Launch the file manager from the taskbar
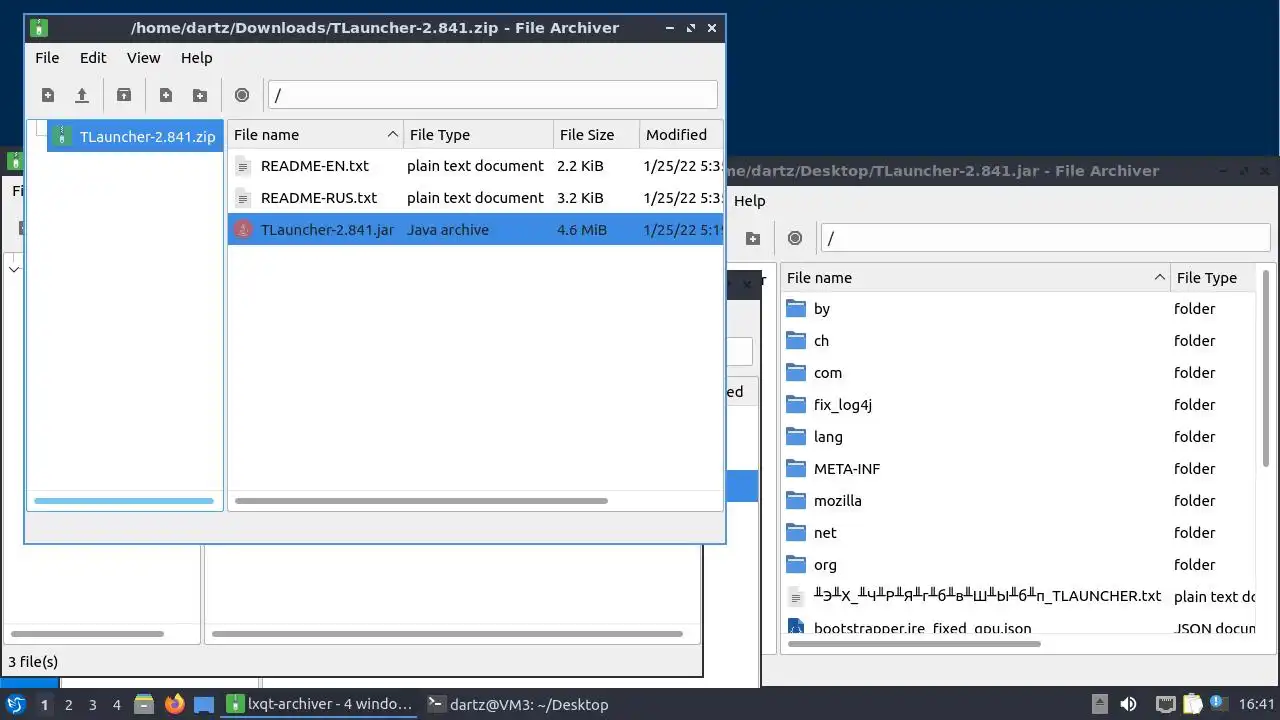This screenshot has width=1280, height=720. tap(144, 704)
